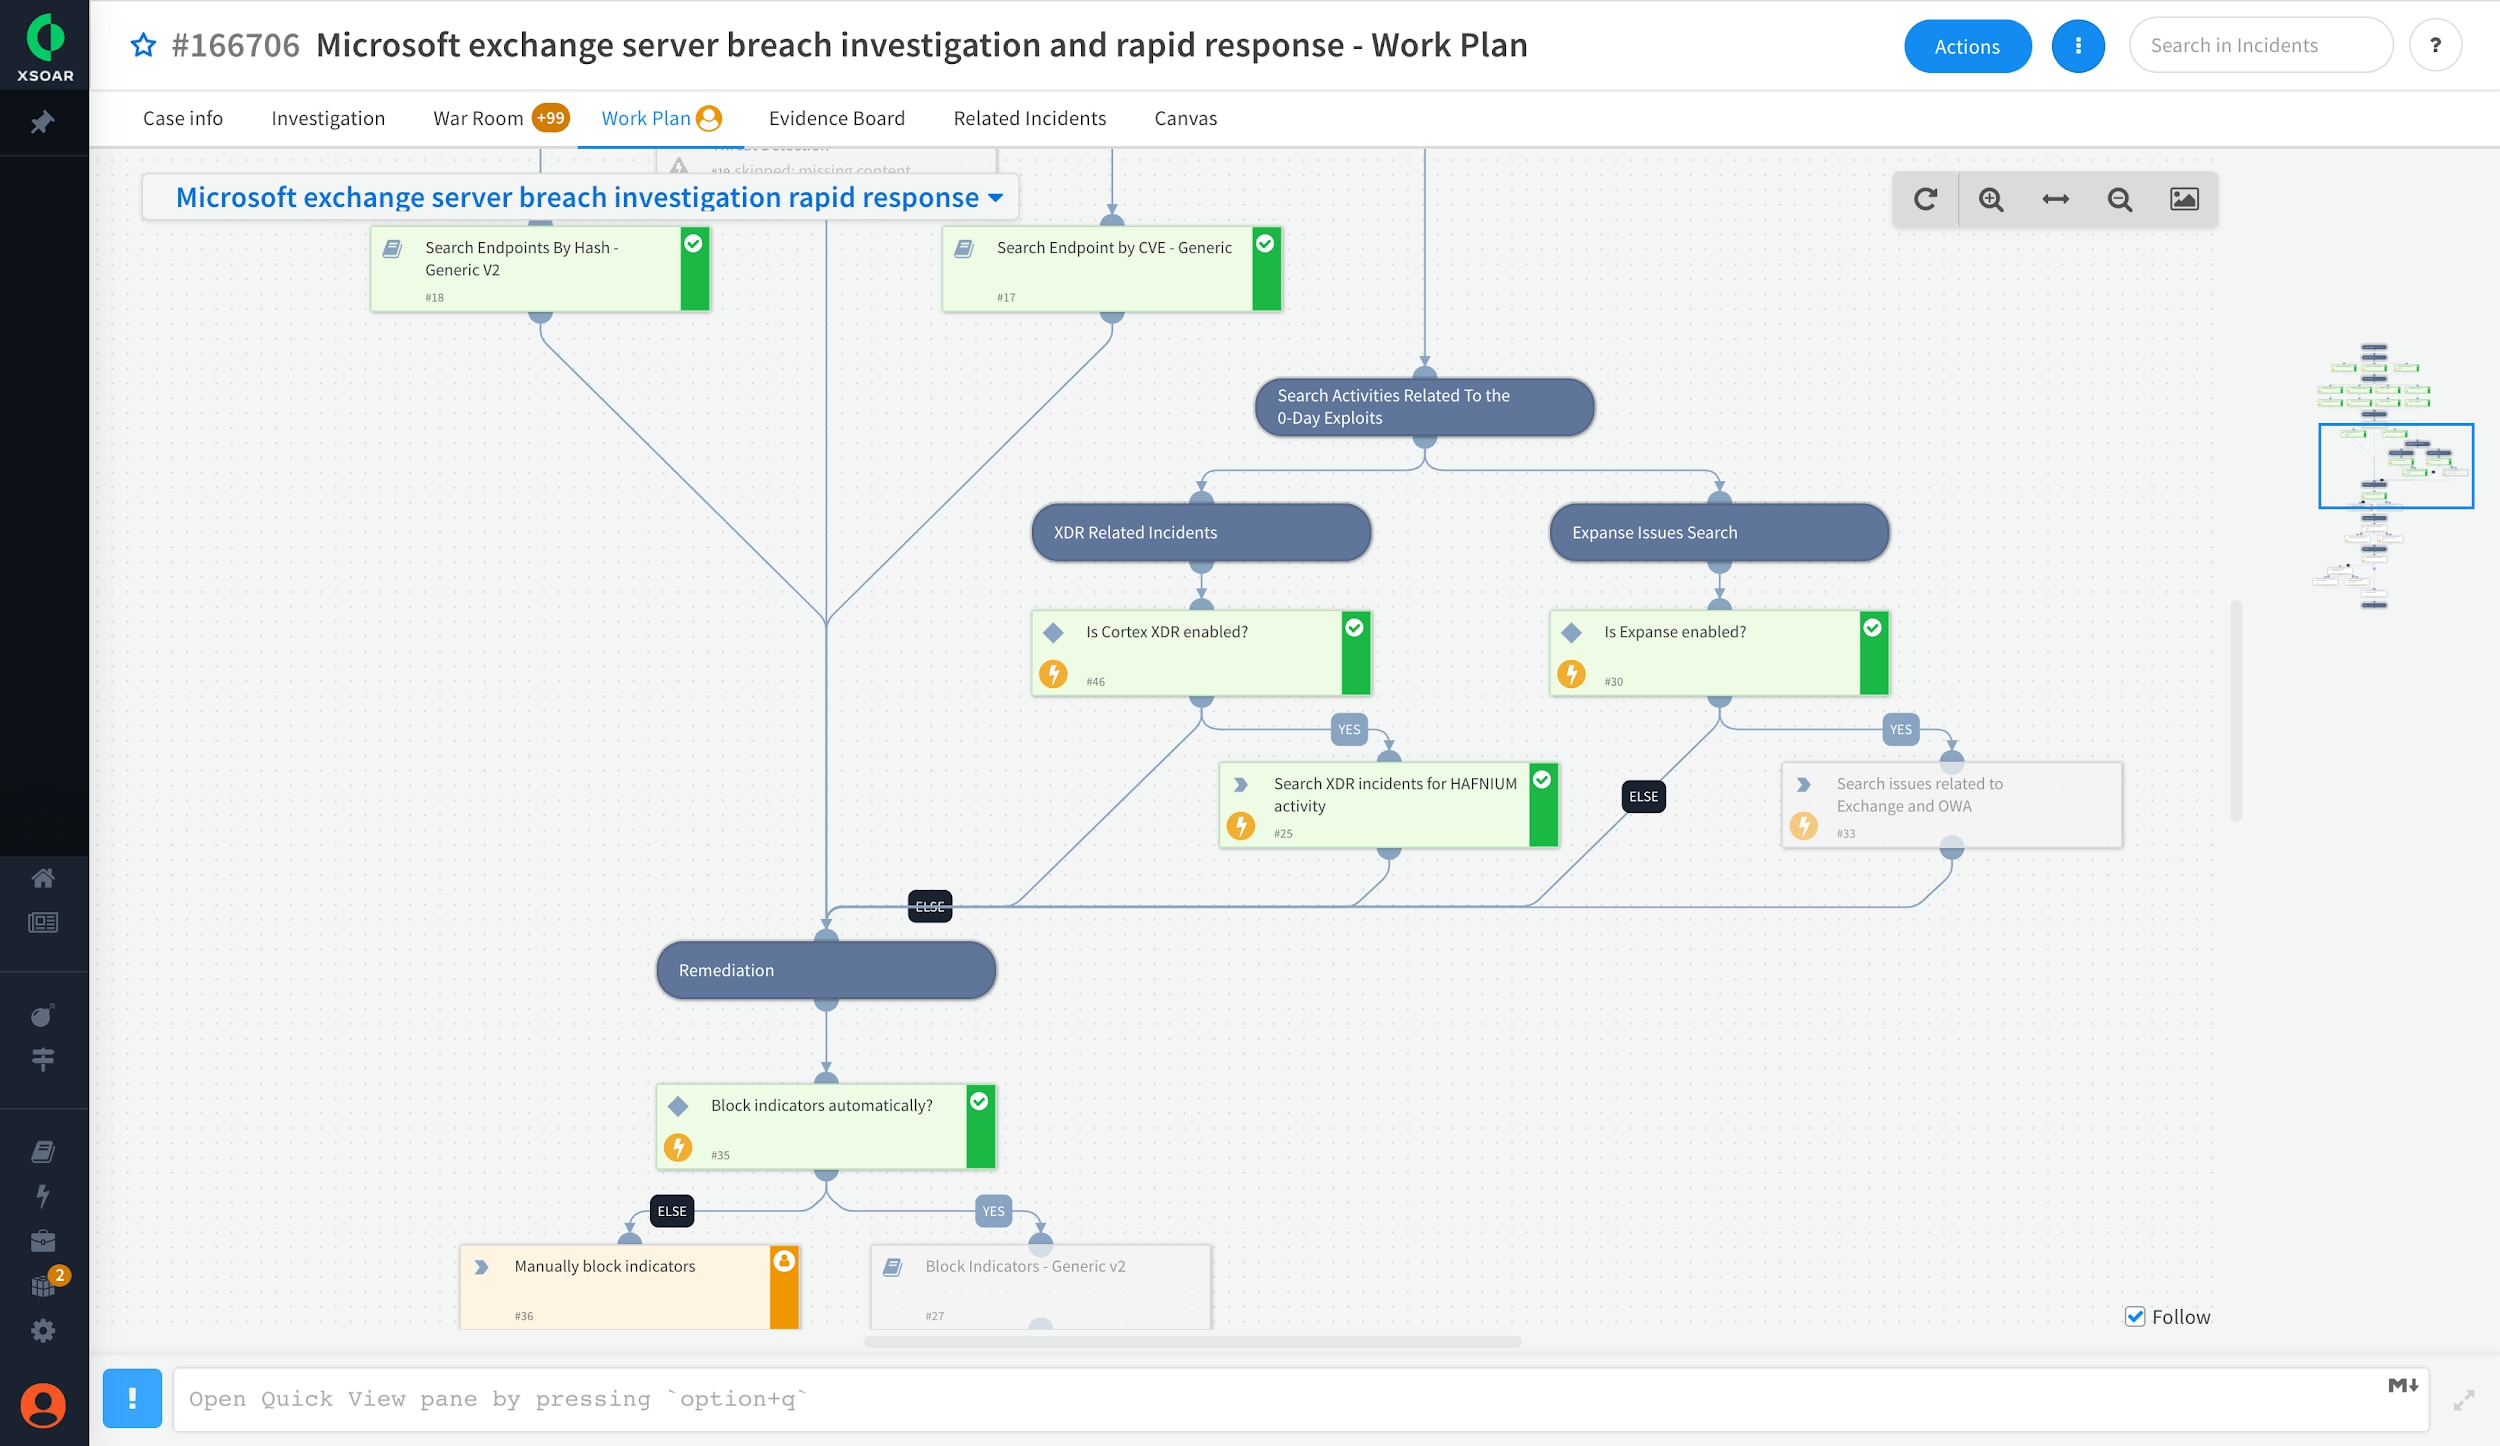Click the pin icon in sidebar
The width and height of the screenshot is (2500, 1446).
coord(42,123)
